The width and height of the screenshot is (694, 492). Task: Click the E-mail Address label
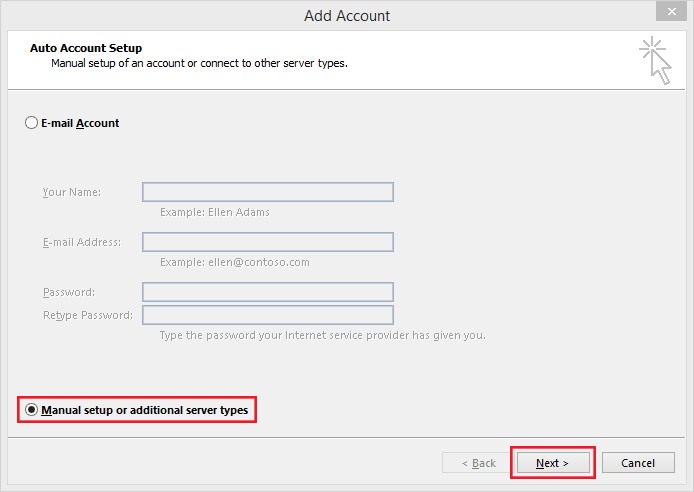(82, 242)
